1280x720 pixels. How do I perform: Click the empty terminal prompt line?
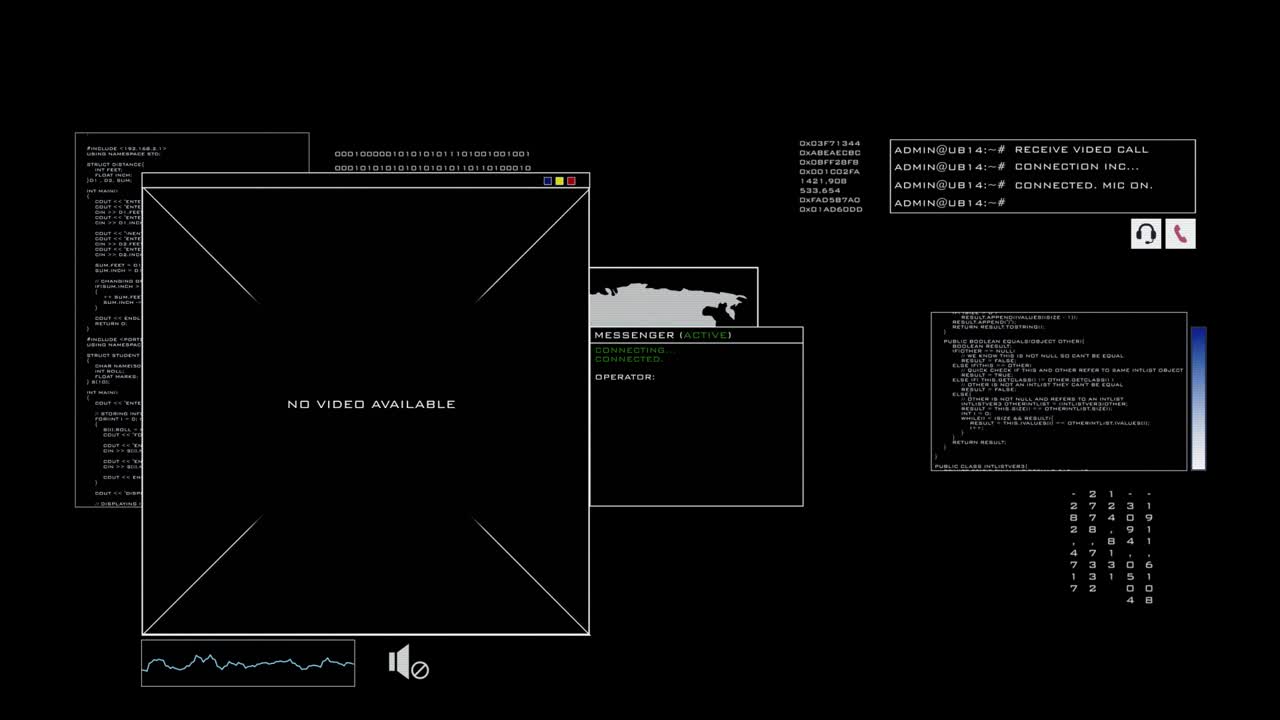950,203
